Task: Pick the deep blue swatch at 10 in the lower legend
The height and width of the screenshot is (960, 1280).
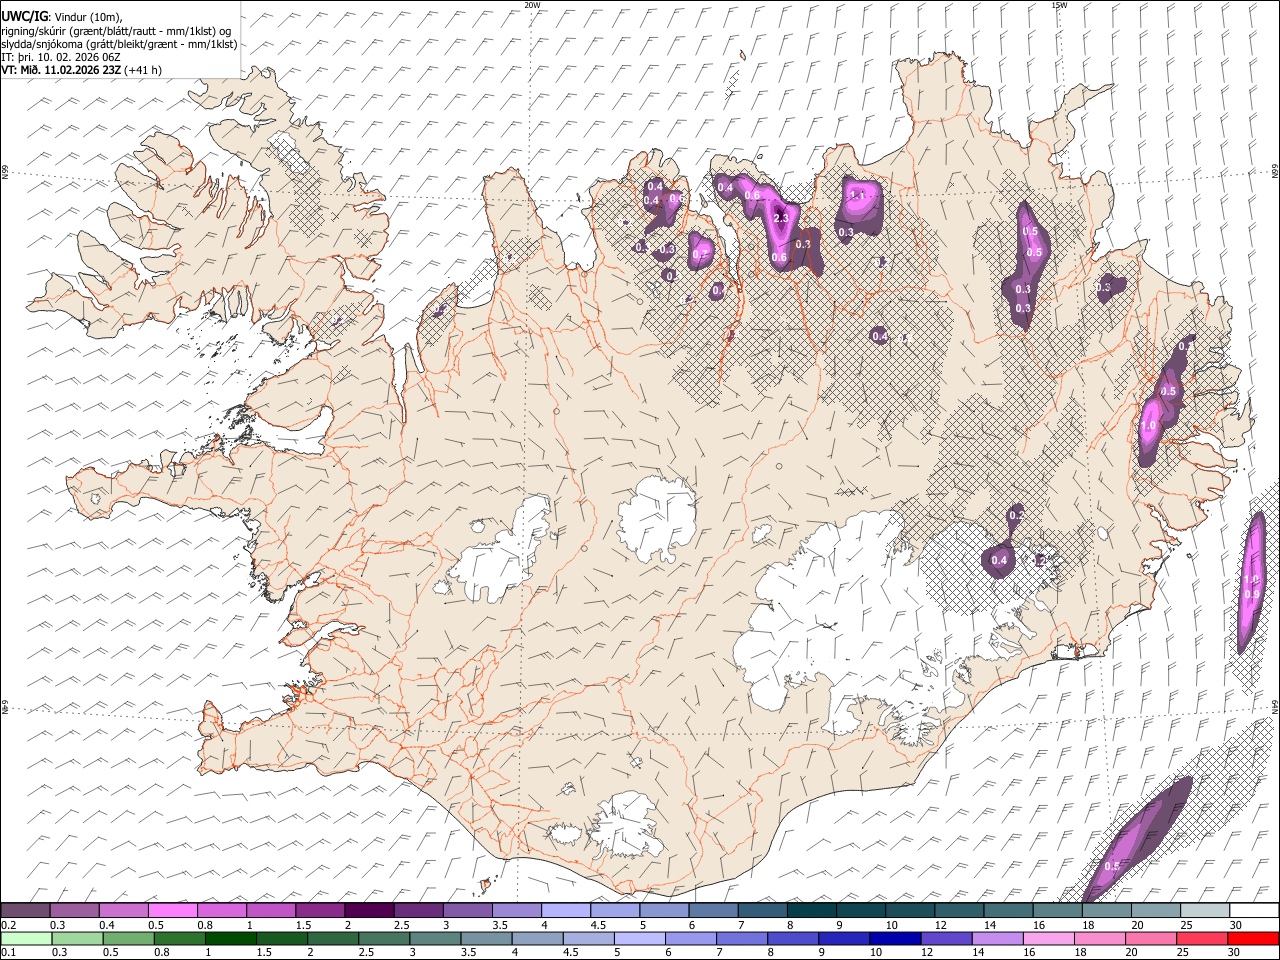Action: (895, 938)
